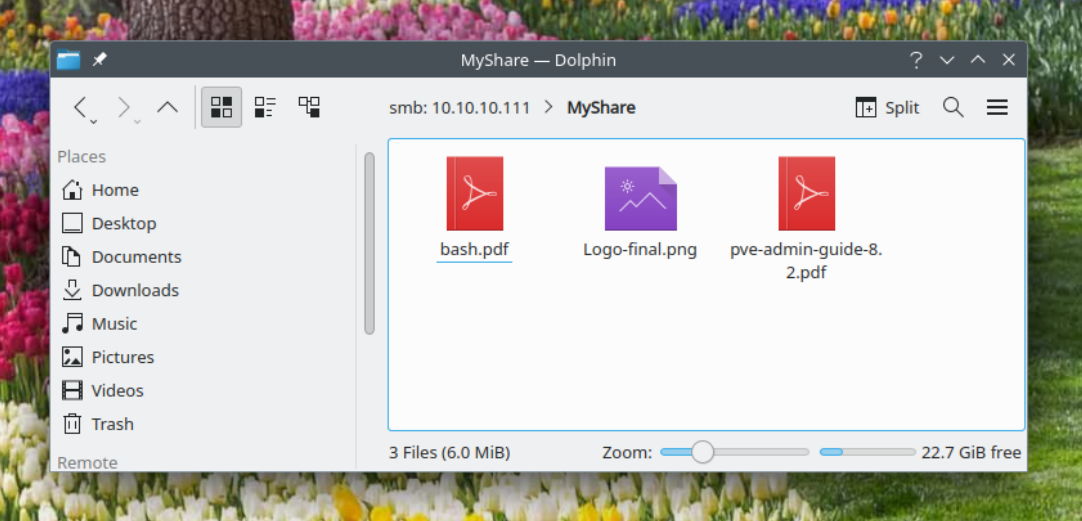
Task: Click the pve-admin-guide-8.2.pdf file name
Action: (807, 261)
